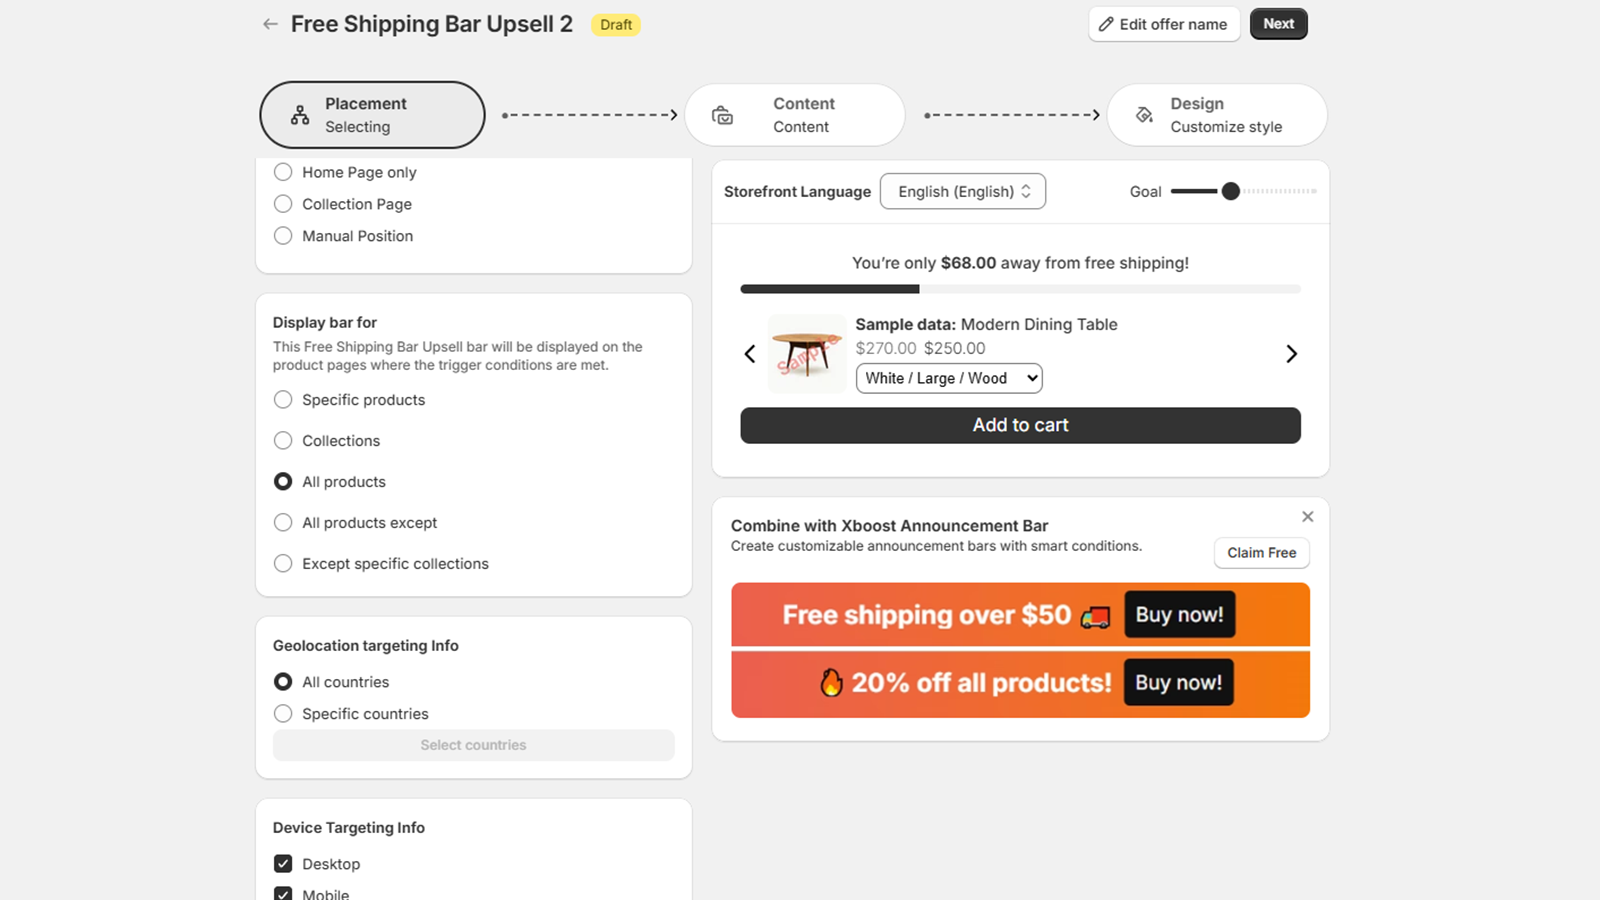This screenshot has height=900, width=1600.
Task: Click the pencil icon in Edit offer name
Action: pos(1106,24)
